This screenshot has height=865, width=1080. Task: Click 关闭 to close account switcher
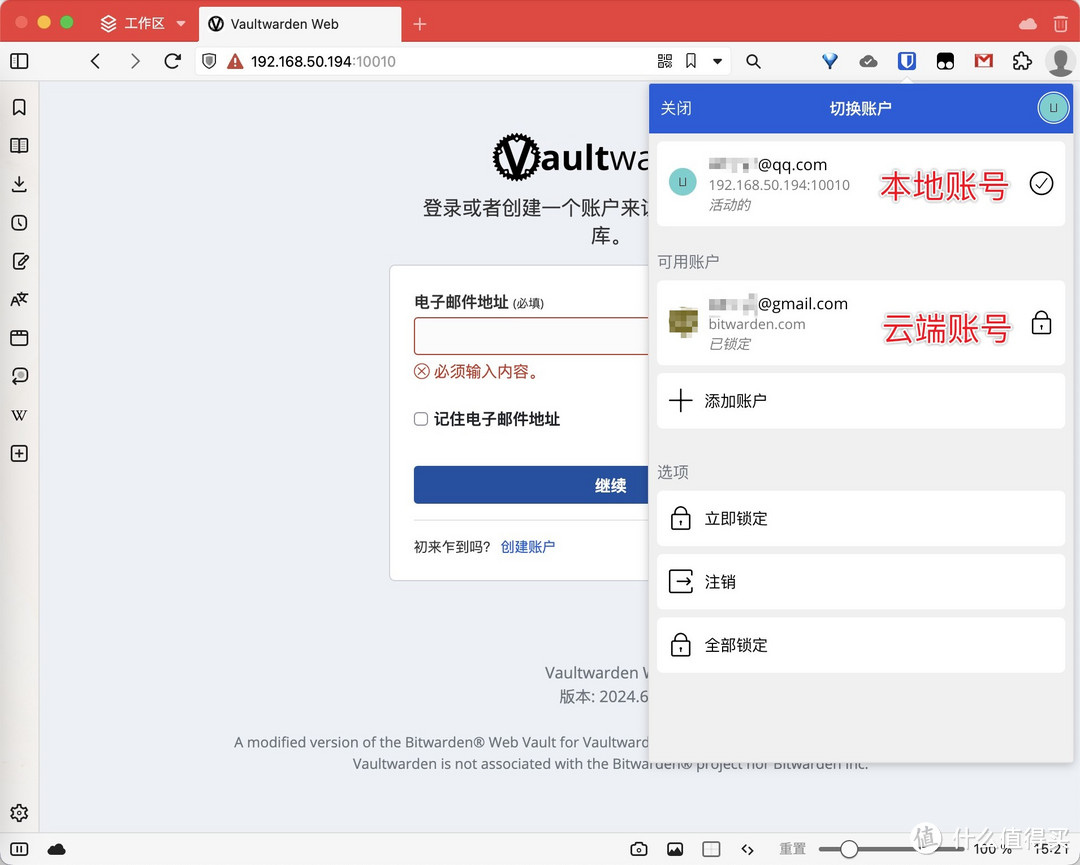[x=676, y=108]
